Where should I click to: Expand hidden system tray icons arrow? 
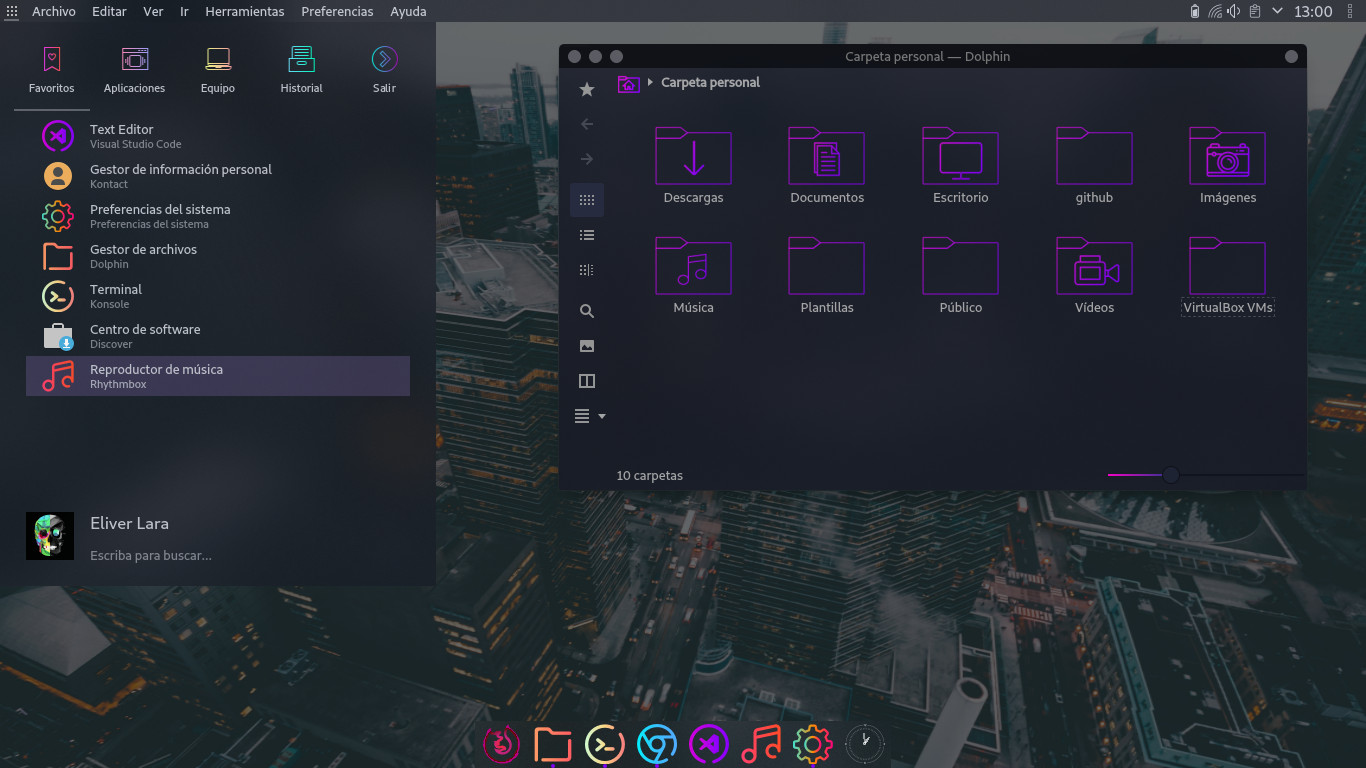[1277, 12]
